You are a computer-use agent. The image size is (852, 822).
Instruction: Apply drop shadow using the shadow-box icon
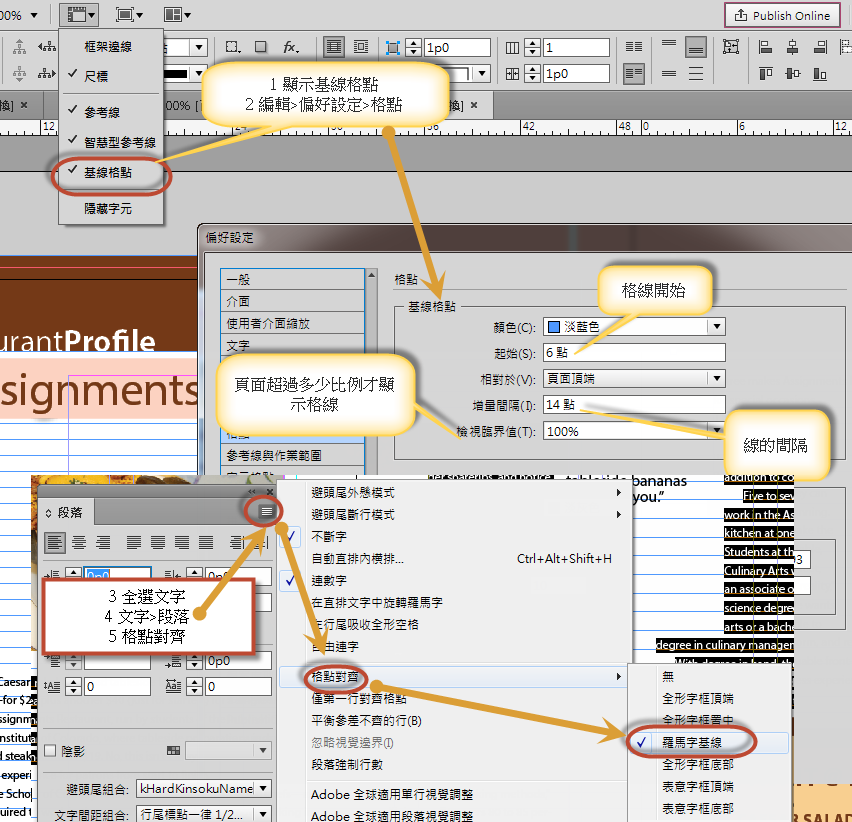[261, 47]
